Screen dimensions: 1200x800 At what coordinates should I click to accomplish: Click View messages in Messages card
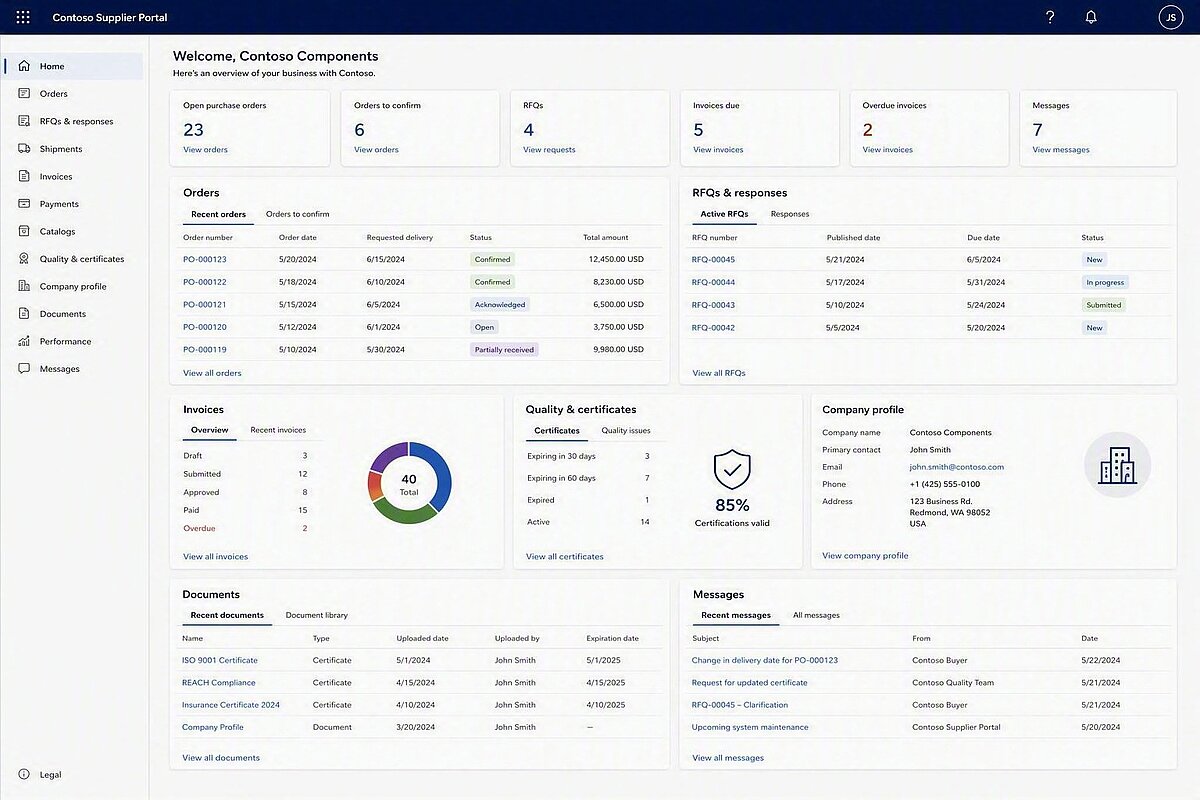[x=1061, y=150]
